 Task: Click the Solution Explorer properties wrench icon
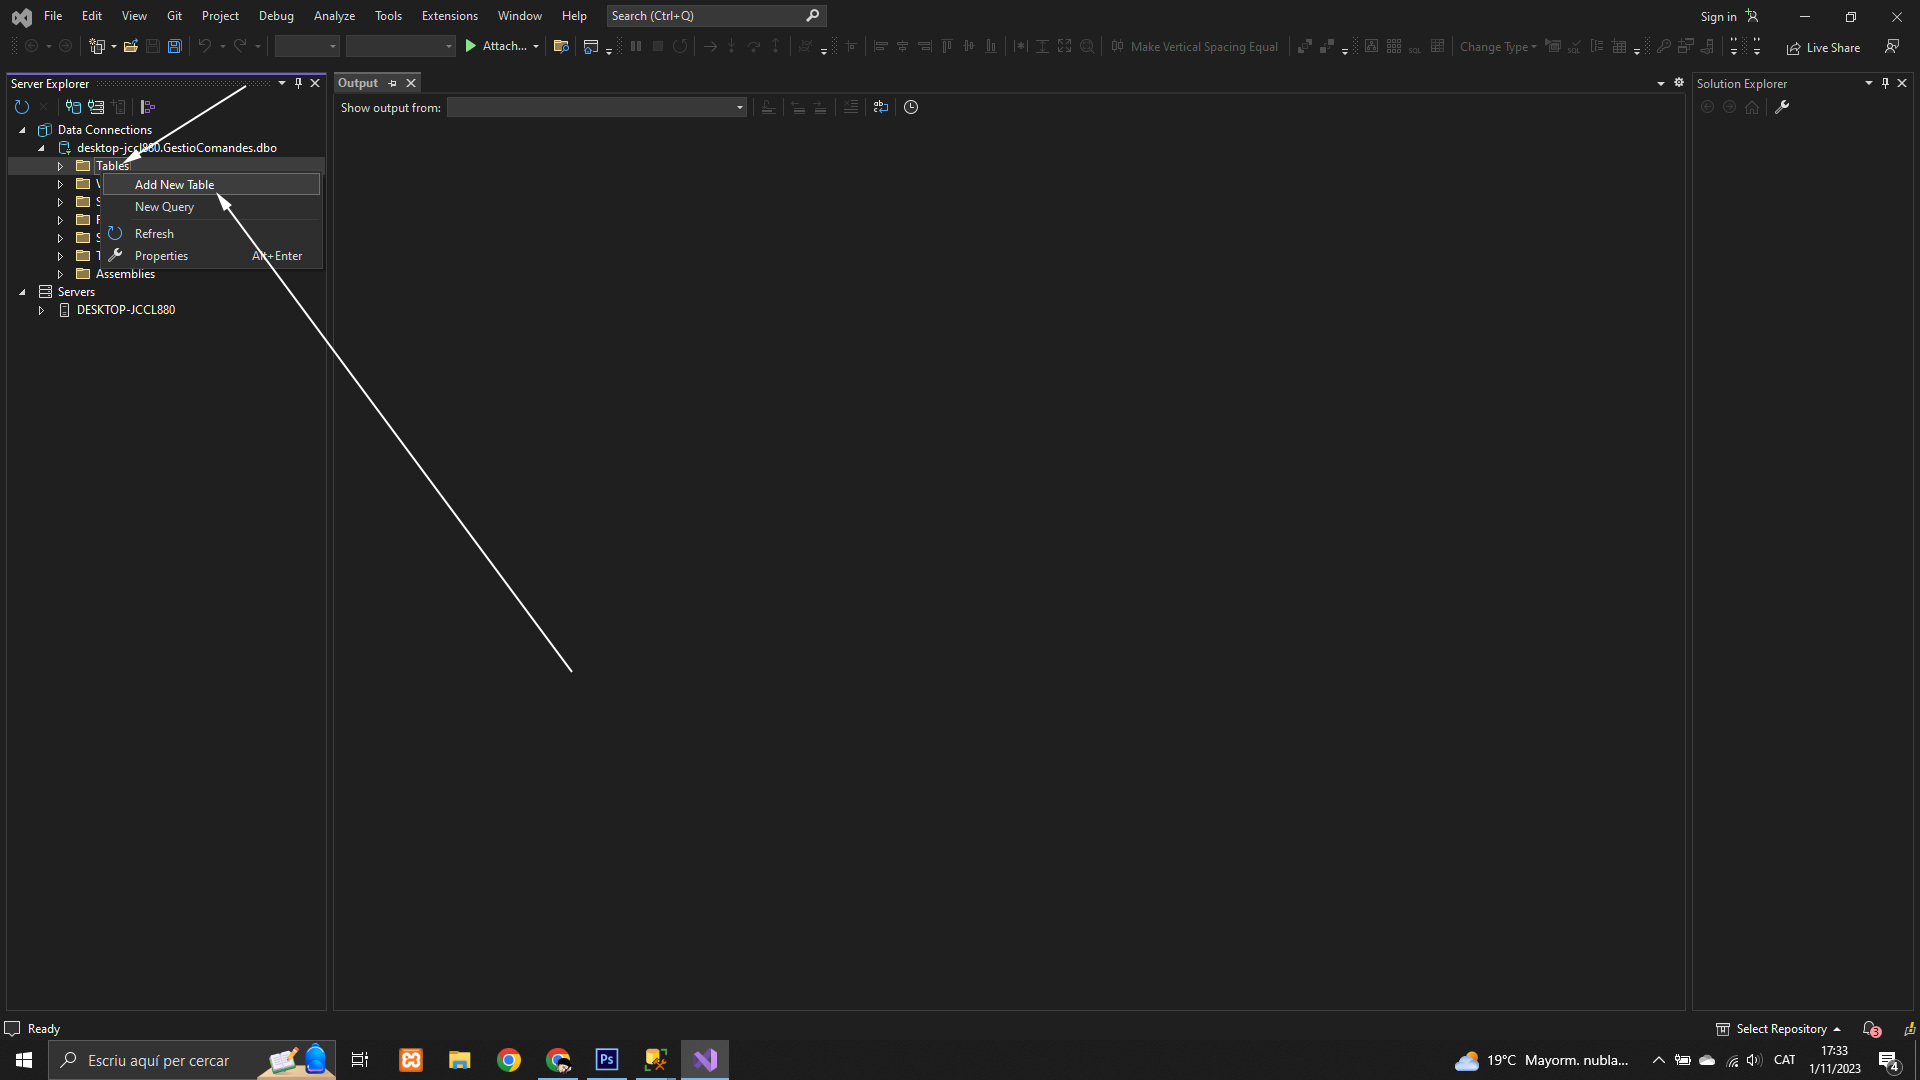tap(1781, 107)
